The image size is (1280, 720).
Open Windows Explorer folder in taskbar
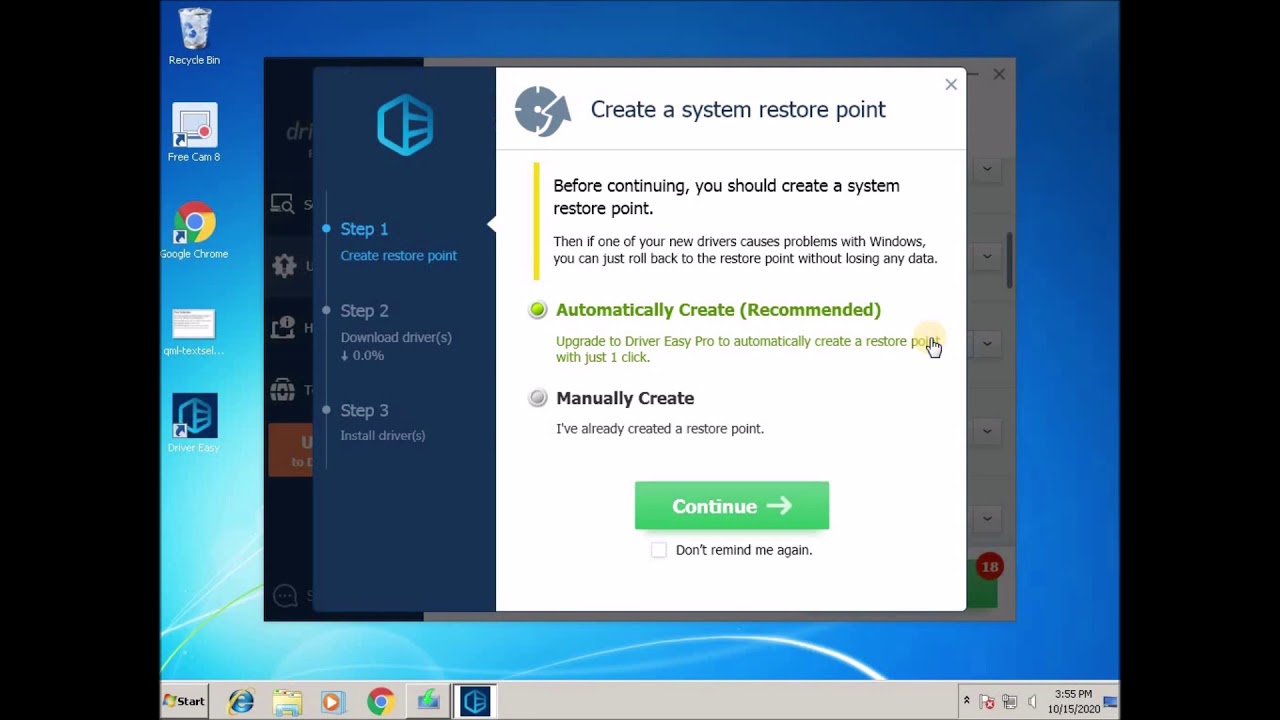click(x=287, y=702)
